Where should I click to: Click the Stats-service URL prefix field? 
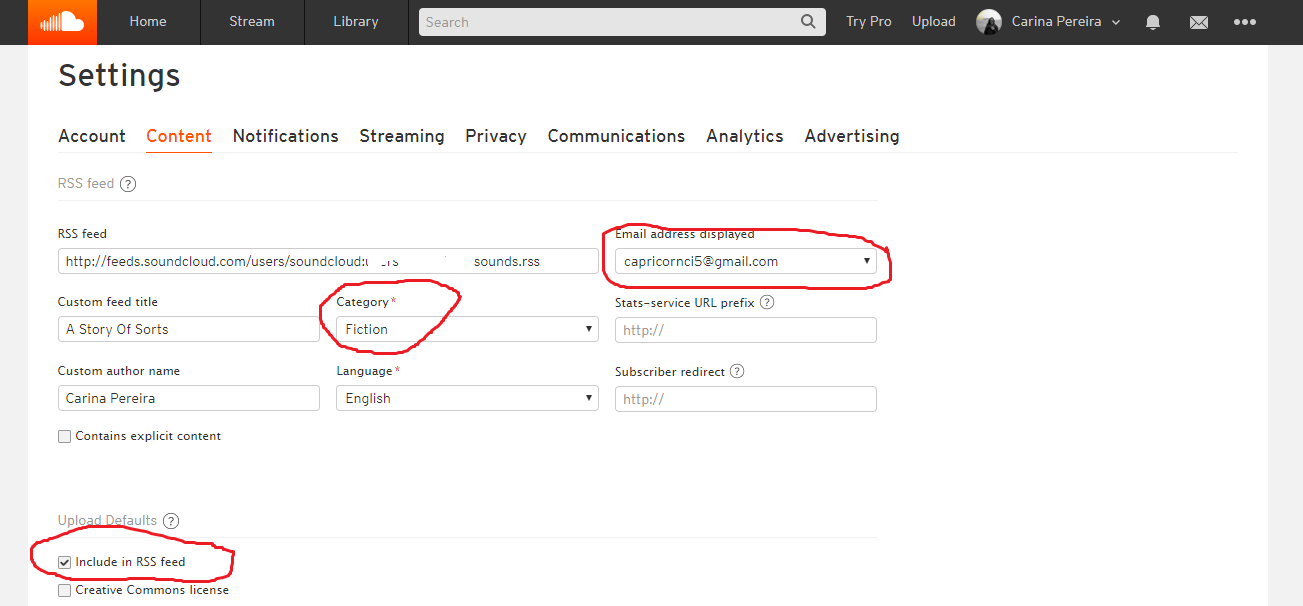coord(746,330)
